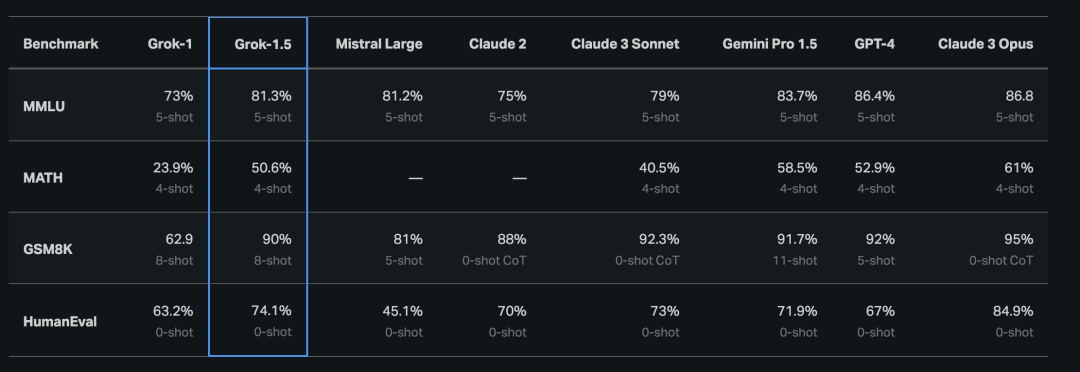The height and width of the screenshot is (372, 1080).
Task: Click Claude 3 Opus HumanEval 84.9%
Action: 1013,311
